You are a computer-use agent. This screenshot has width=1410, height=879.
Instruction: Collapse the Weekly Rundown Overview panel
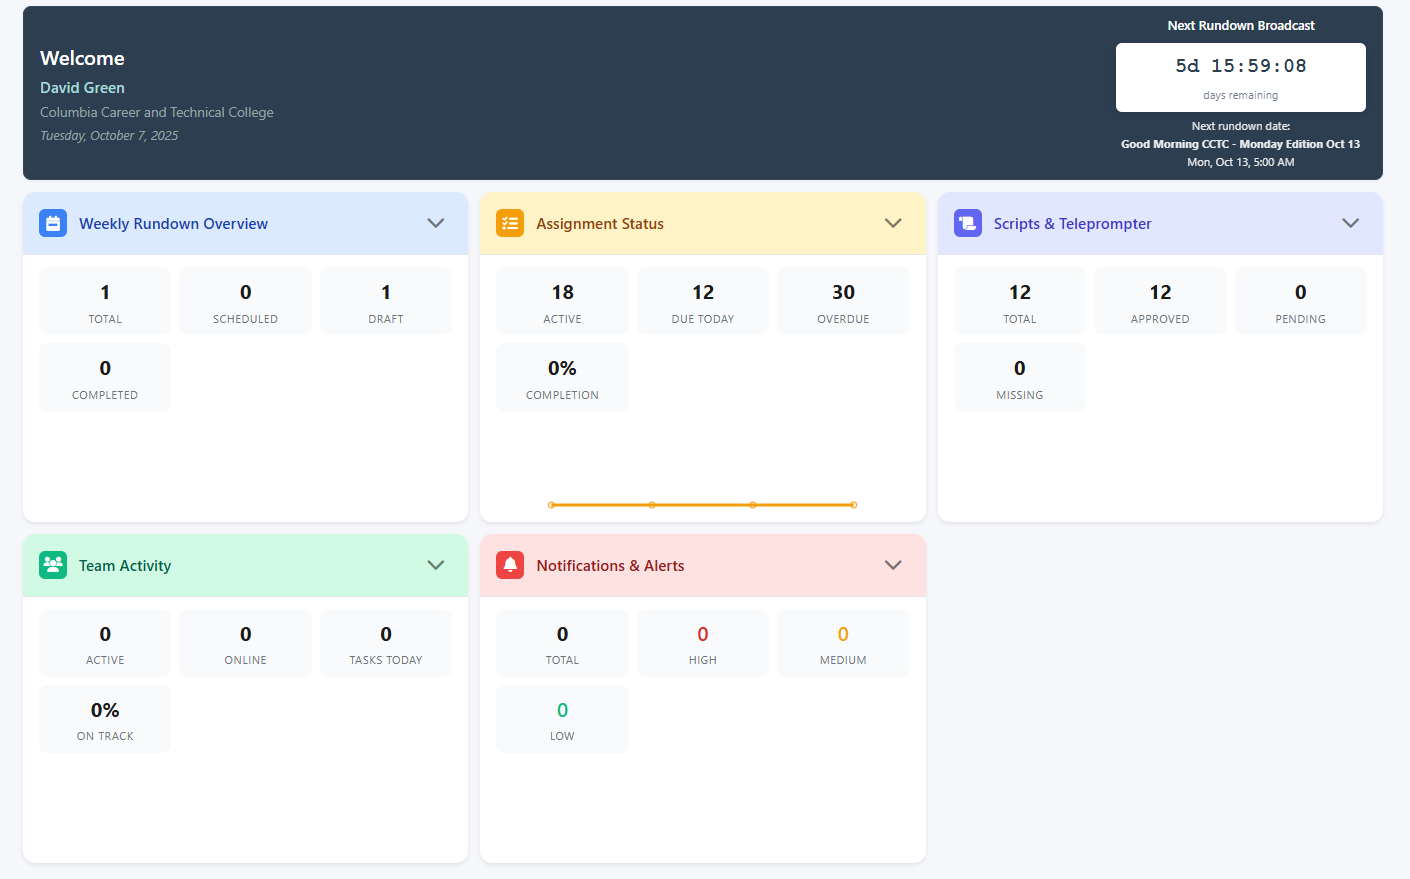point(436,223)
